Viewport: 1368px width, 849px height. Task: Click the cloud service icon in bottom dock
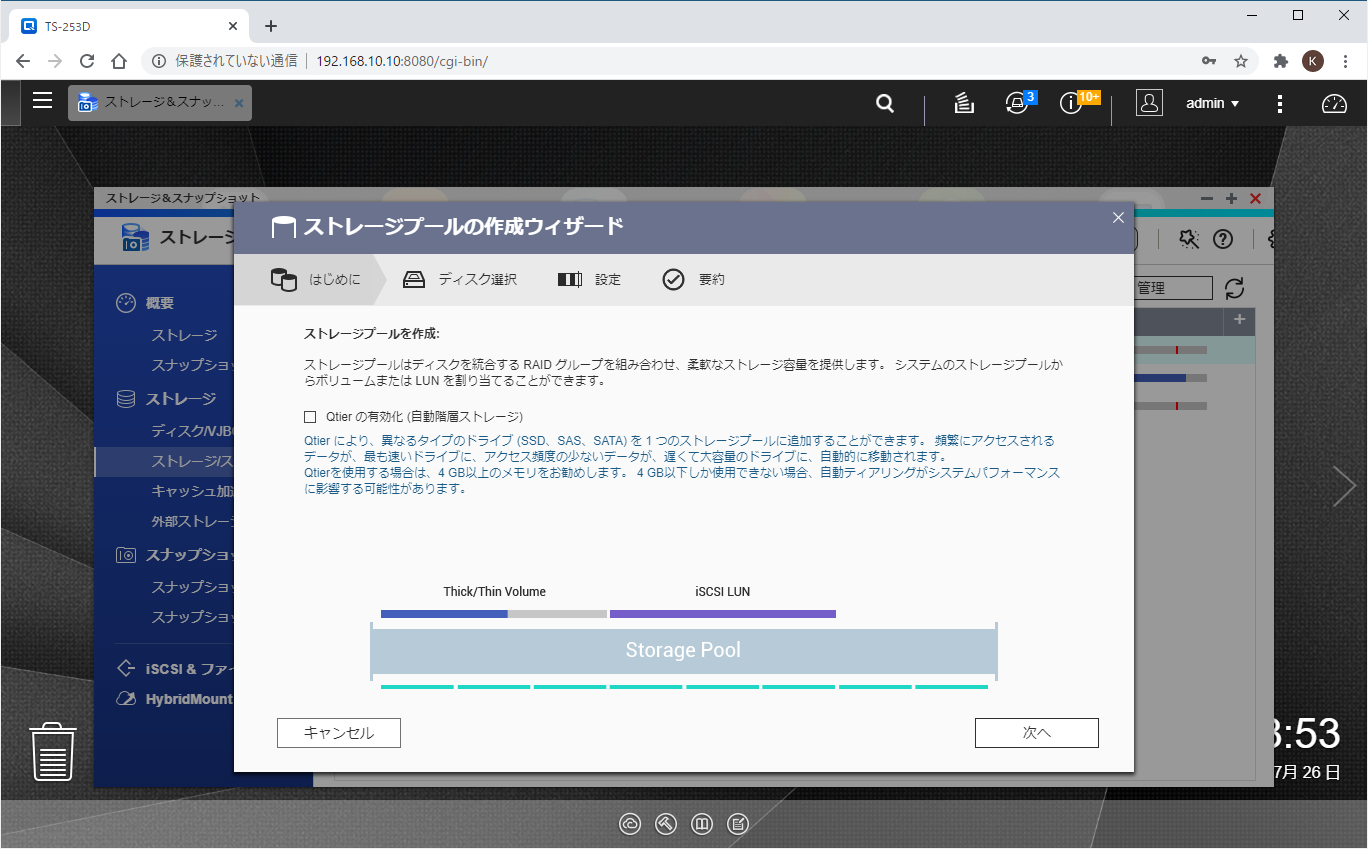(630, 824)
